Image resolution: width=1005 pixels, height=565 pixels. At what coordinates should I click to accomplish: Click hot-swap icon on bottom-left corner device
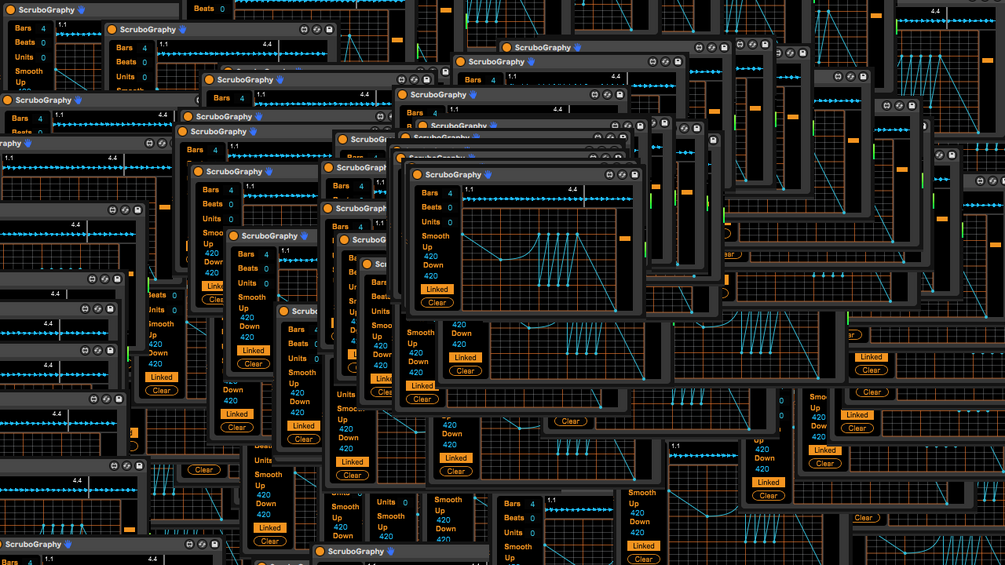[x=202, y=544]
